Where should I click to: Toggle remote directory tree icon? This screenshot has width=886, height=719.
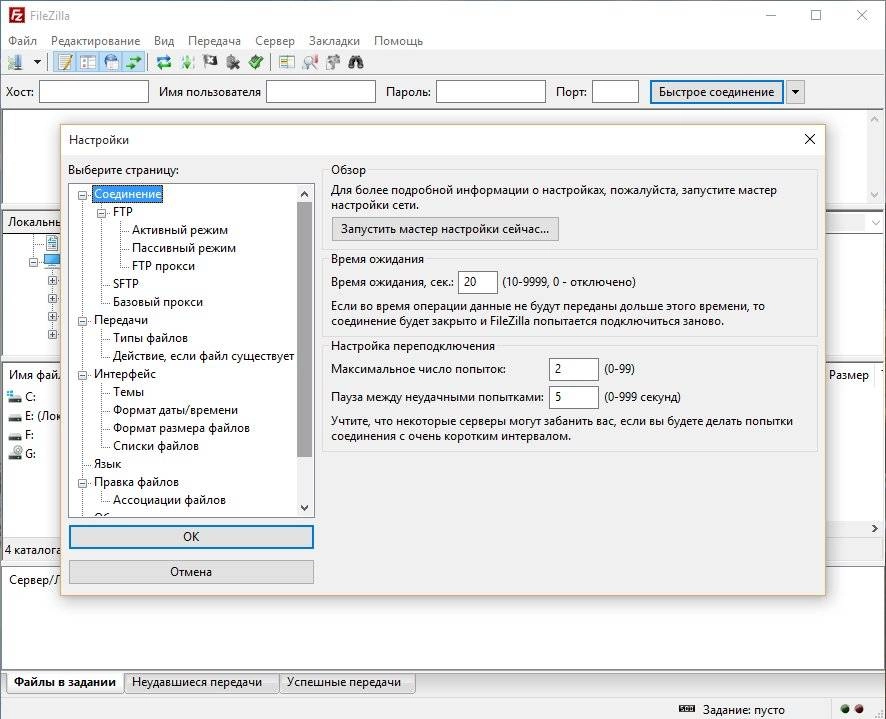[x=111, y=62]
